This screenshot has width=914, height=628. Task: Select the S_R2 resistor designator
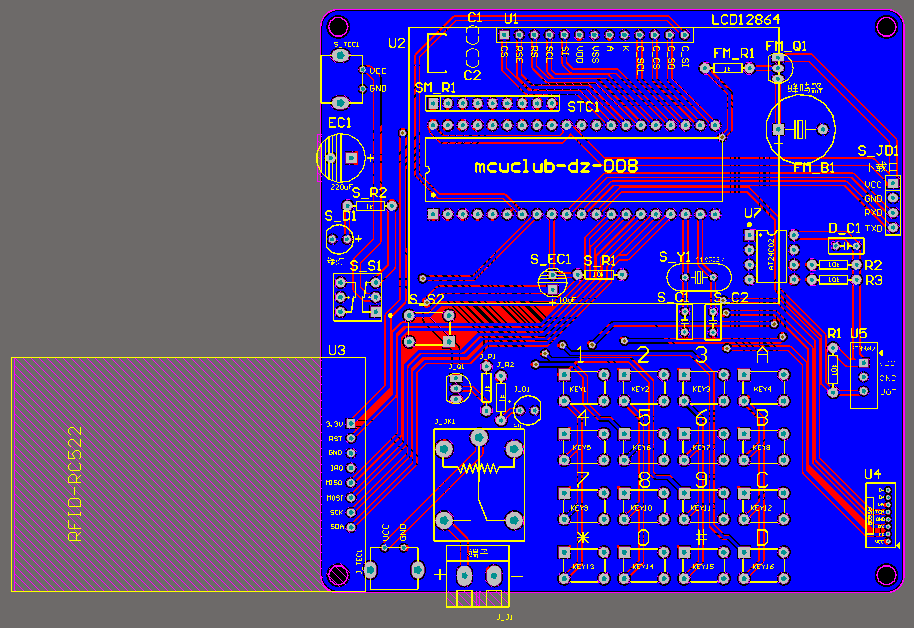coord(370,192)
